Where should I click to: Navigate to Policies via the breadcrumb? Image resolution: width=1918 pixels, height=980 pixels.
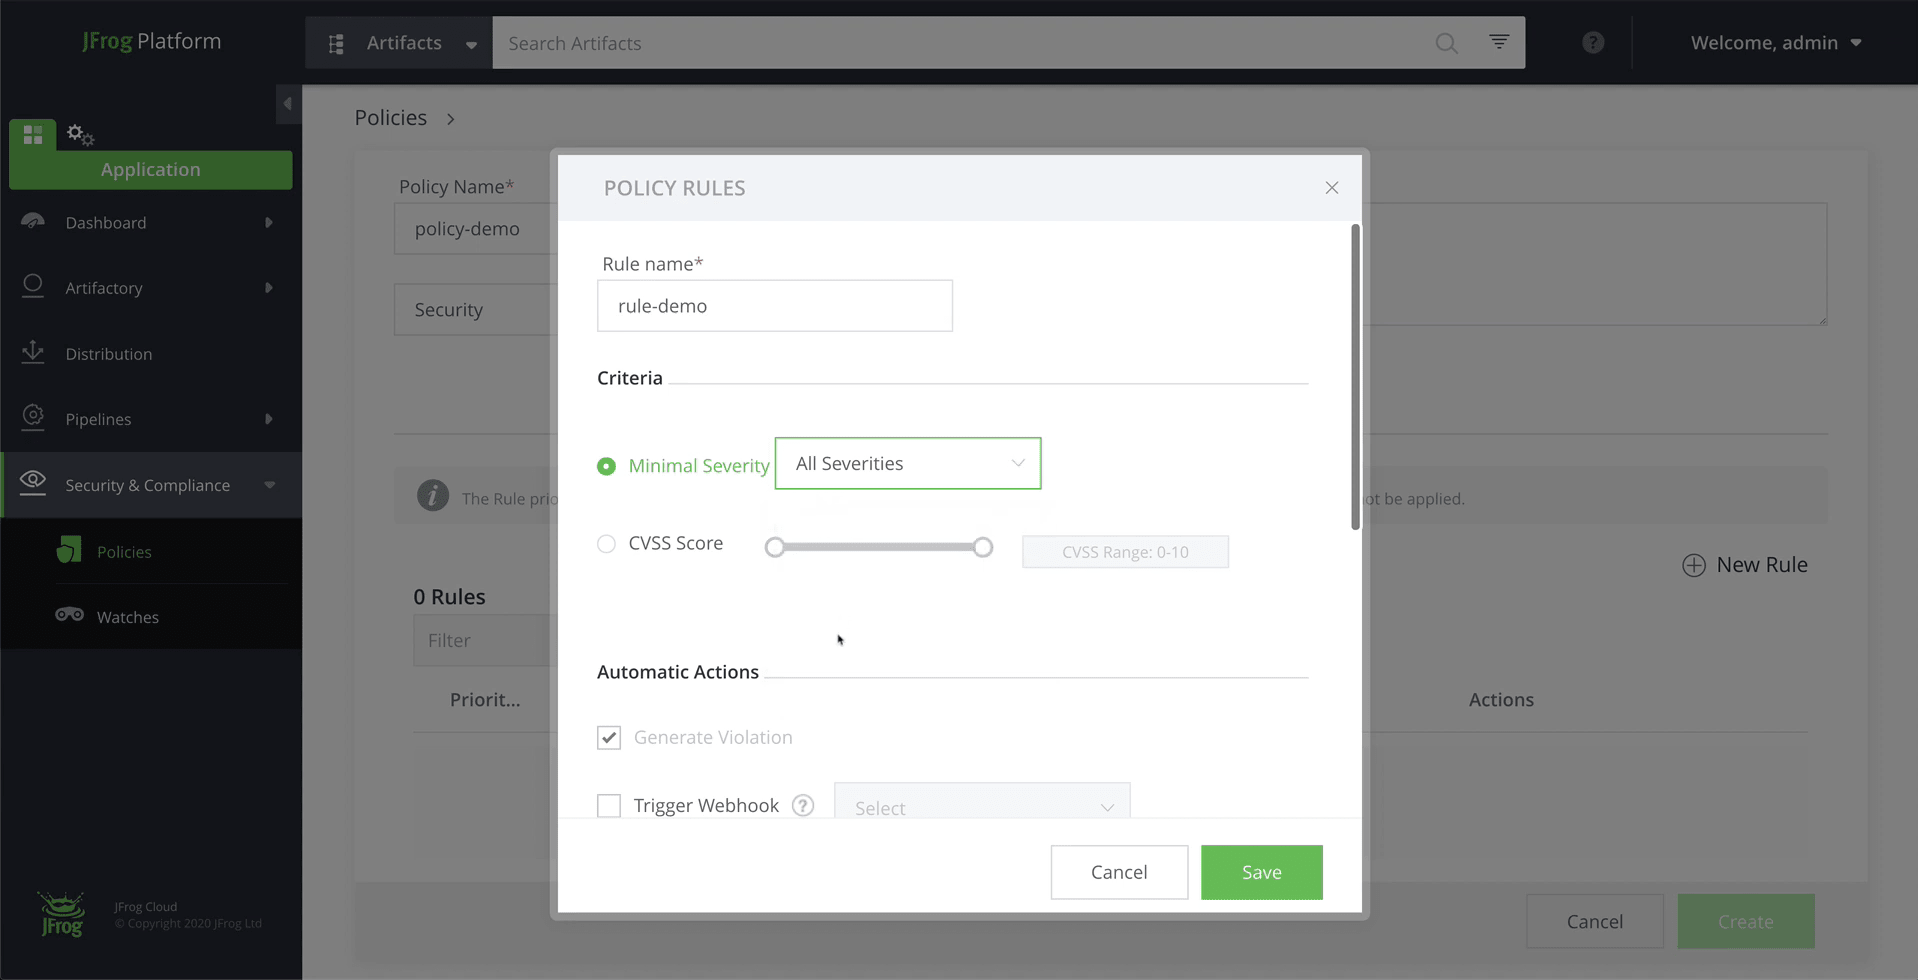click(x=390, y=117)
